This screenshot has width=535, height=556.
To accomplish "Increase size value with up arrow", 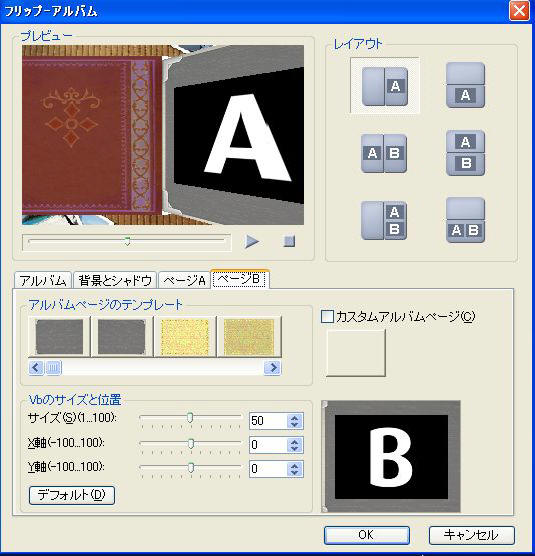I will pyautogui.click(x=295, y=417).
